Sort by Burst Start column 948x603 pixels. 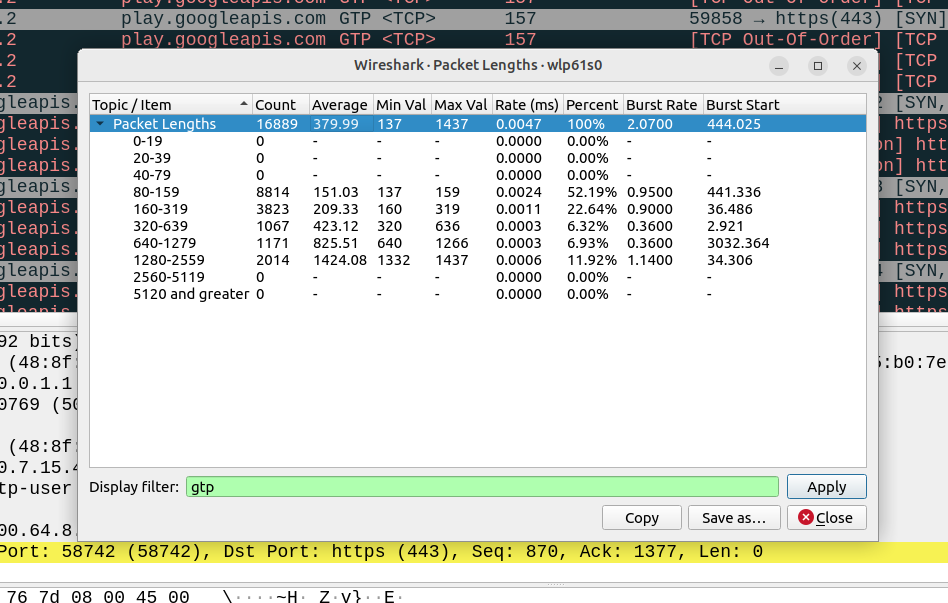tap(784, 105)
